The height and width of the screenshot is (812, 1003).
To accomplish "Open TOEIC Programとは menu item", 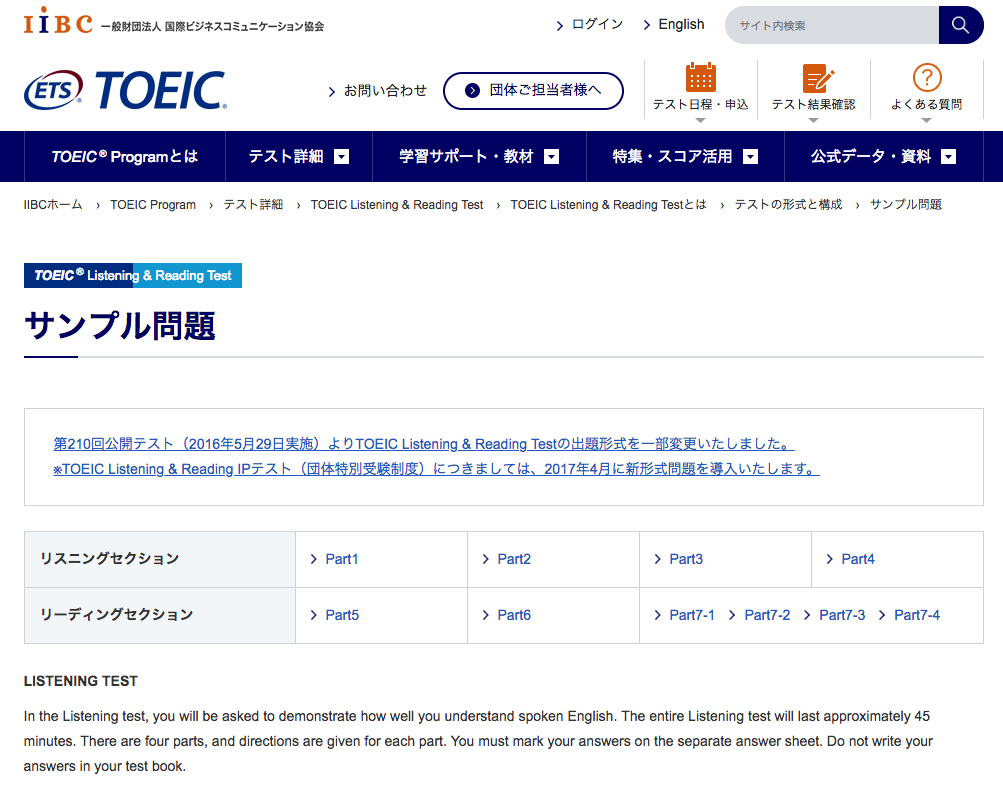I will coord(125,157).
